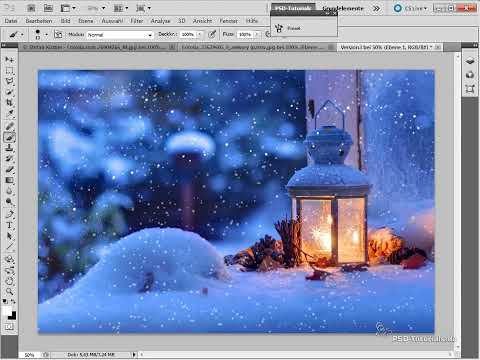480x360 pixels.
Task: Launch Bridge from the application bar
Action: [31, 8]
